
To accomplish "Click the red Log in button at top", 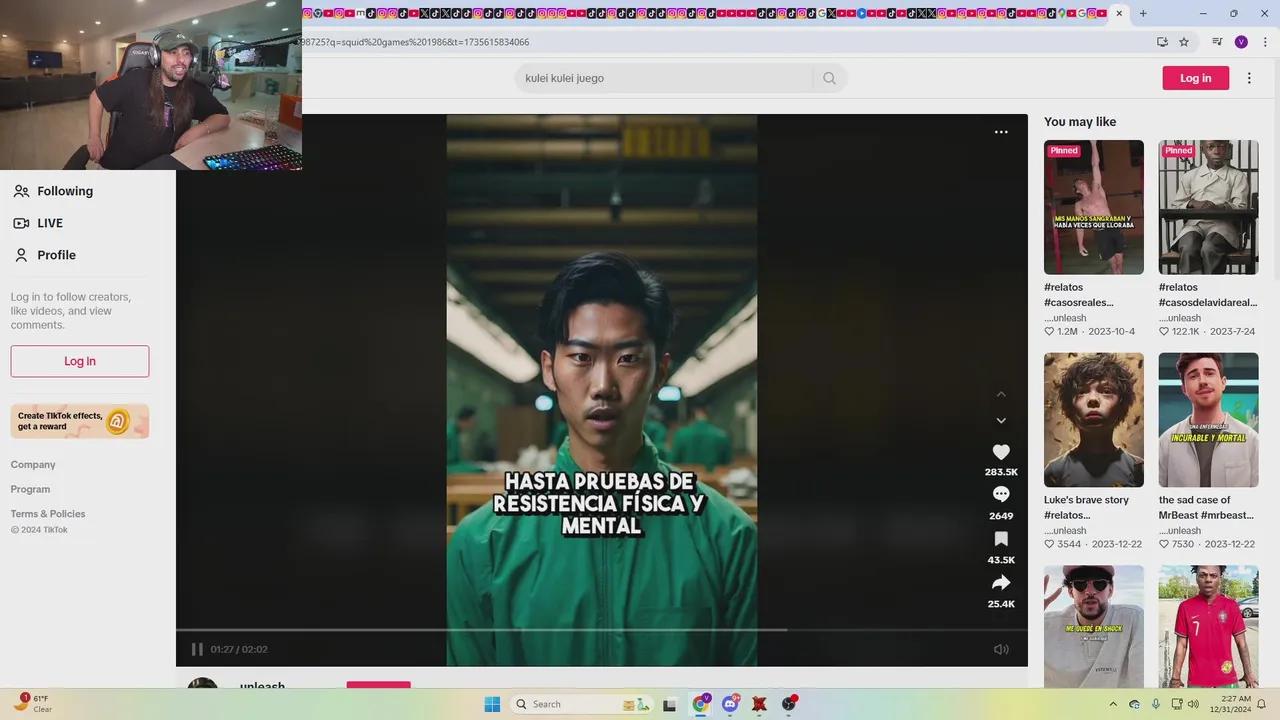I will coord(1195,78).
